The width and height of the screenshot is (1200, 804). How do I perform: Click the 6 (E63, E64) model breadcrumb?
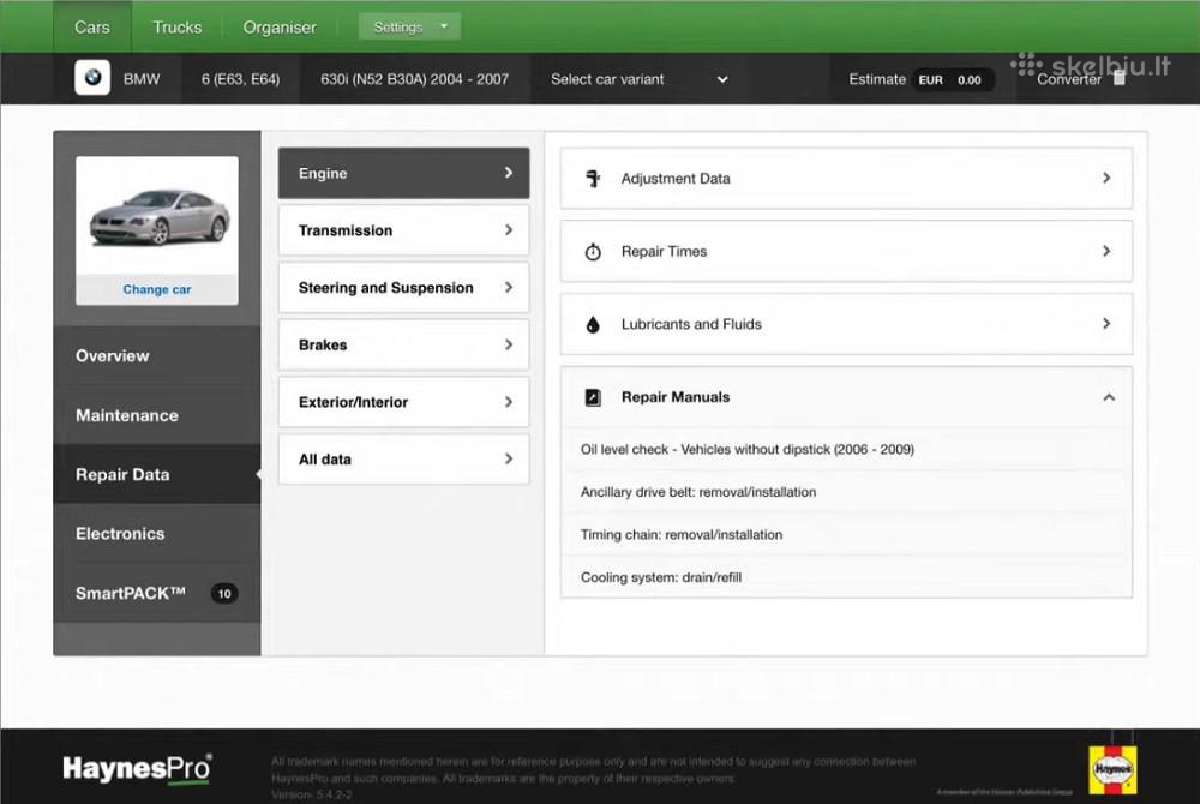click(x=240, y=79)
